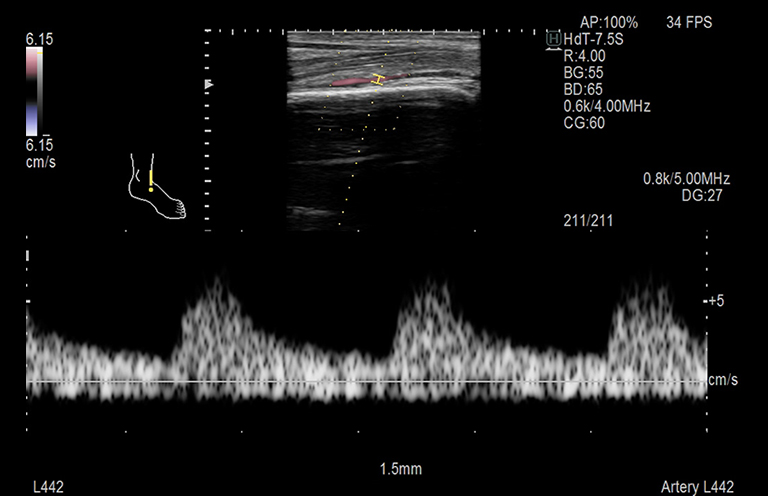This screenshot has height=496, width=768.
Task: Click the DG:27 Doppler gain value
Action: pyautogui.click(x=705, y=196)
